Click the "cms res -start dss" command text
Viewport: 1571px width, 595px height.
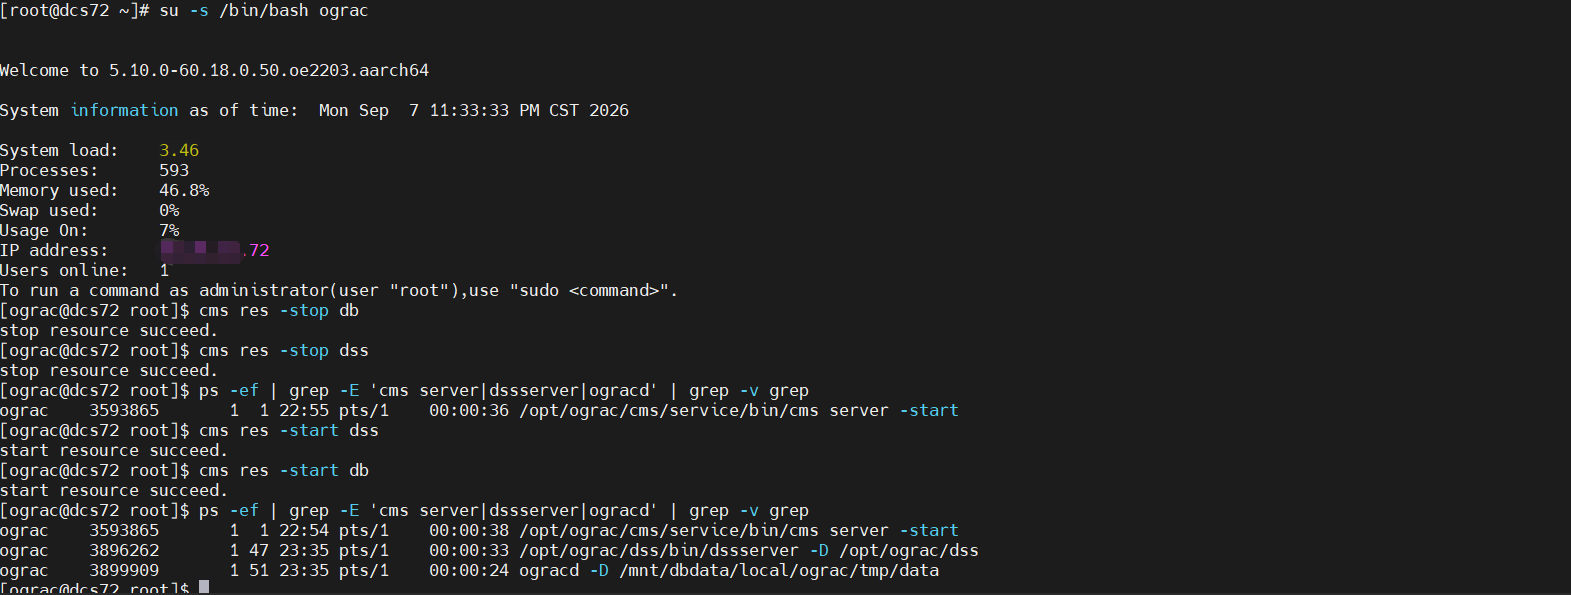[289, 430]
